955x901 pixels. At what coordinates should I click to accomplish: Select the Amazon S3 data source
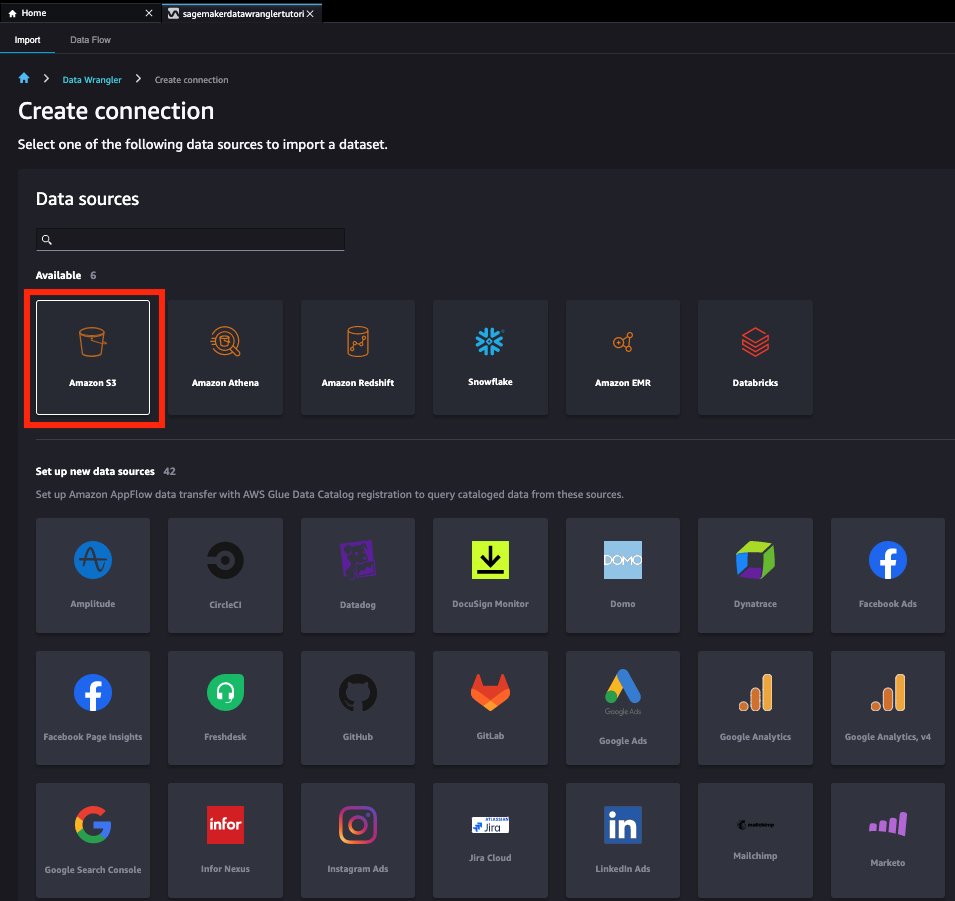click(93, 357)
